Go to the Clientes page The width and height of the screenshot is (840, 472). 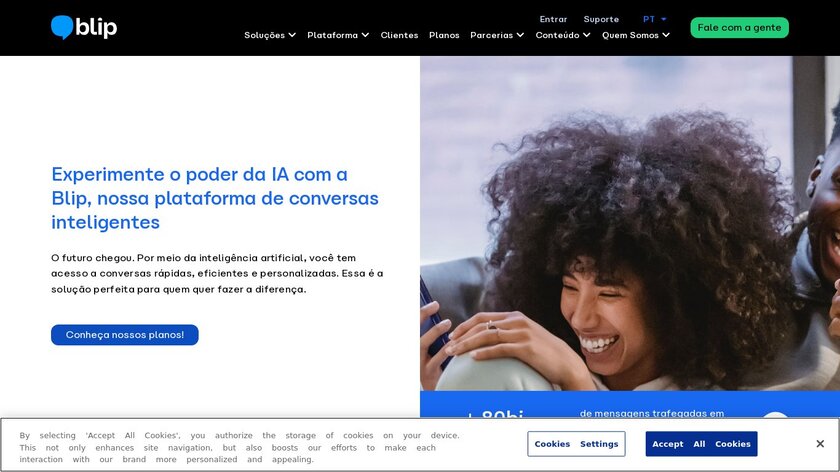(399, 35)
